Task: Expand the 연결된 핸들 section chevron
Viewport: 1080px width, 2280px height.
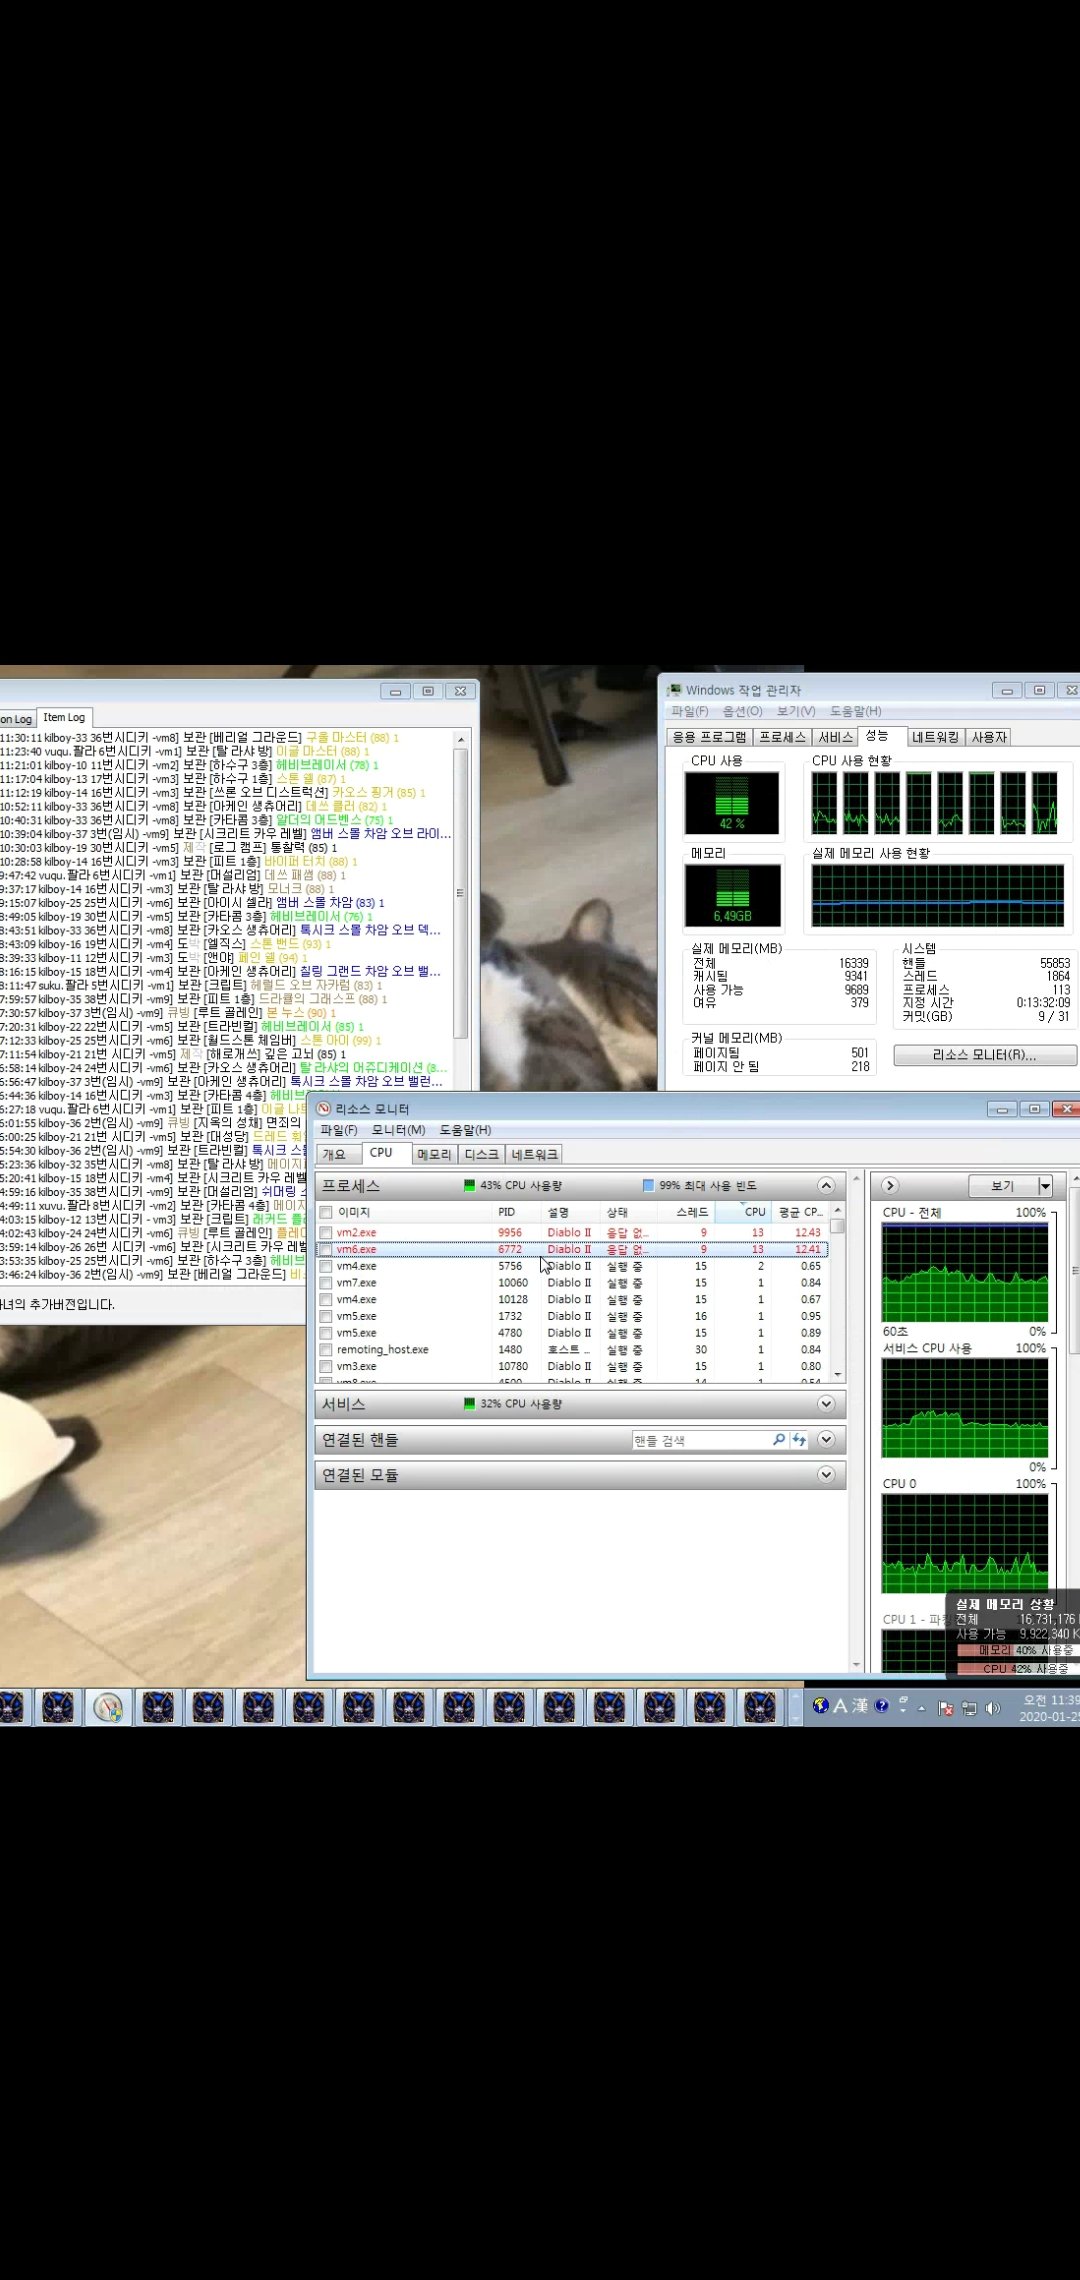Action: (x=826, y=1440)
